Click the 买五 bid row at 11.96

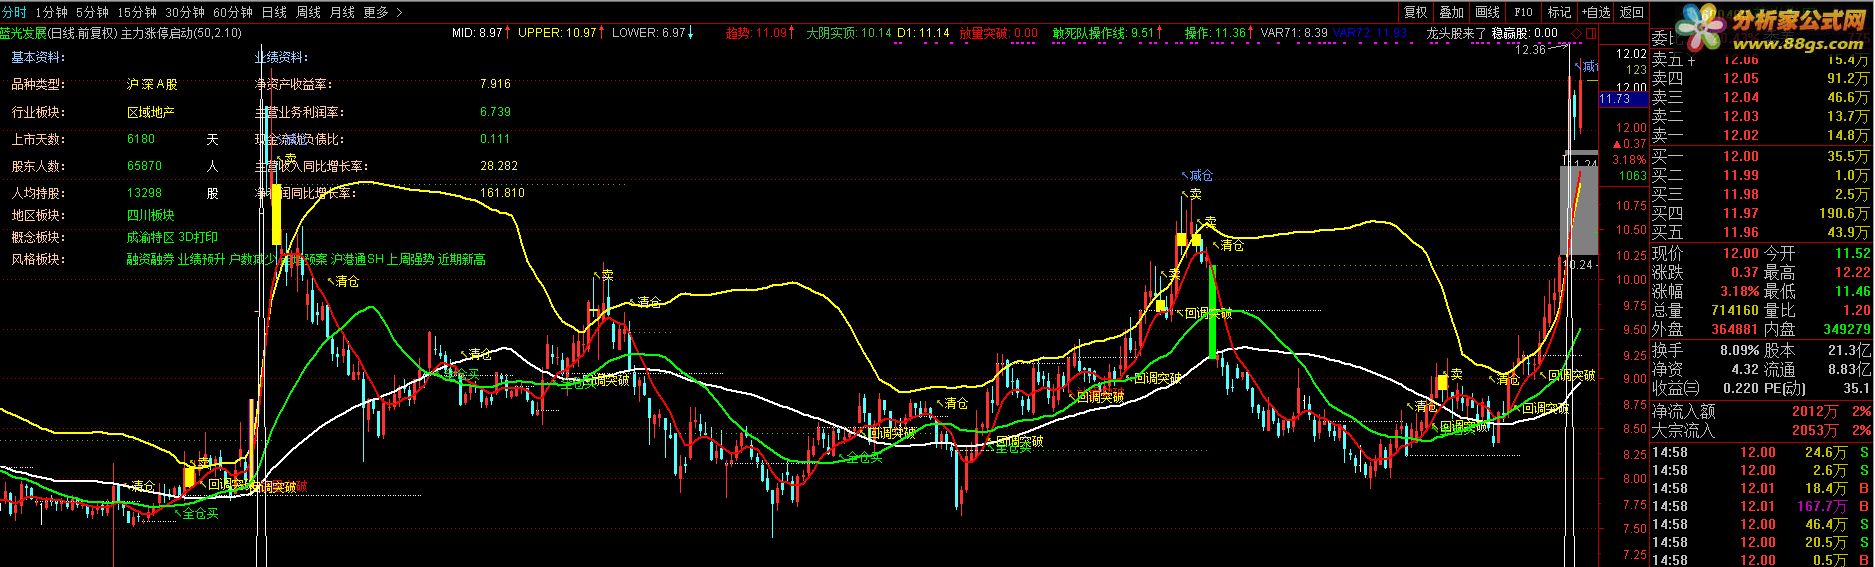[x=1761, y=232]
